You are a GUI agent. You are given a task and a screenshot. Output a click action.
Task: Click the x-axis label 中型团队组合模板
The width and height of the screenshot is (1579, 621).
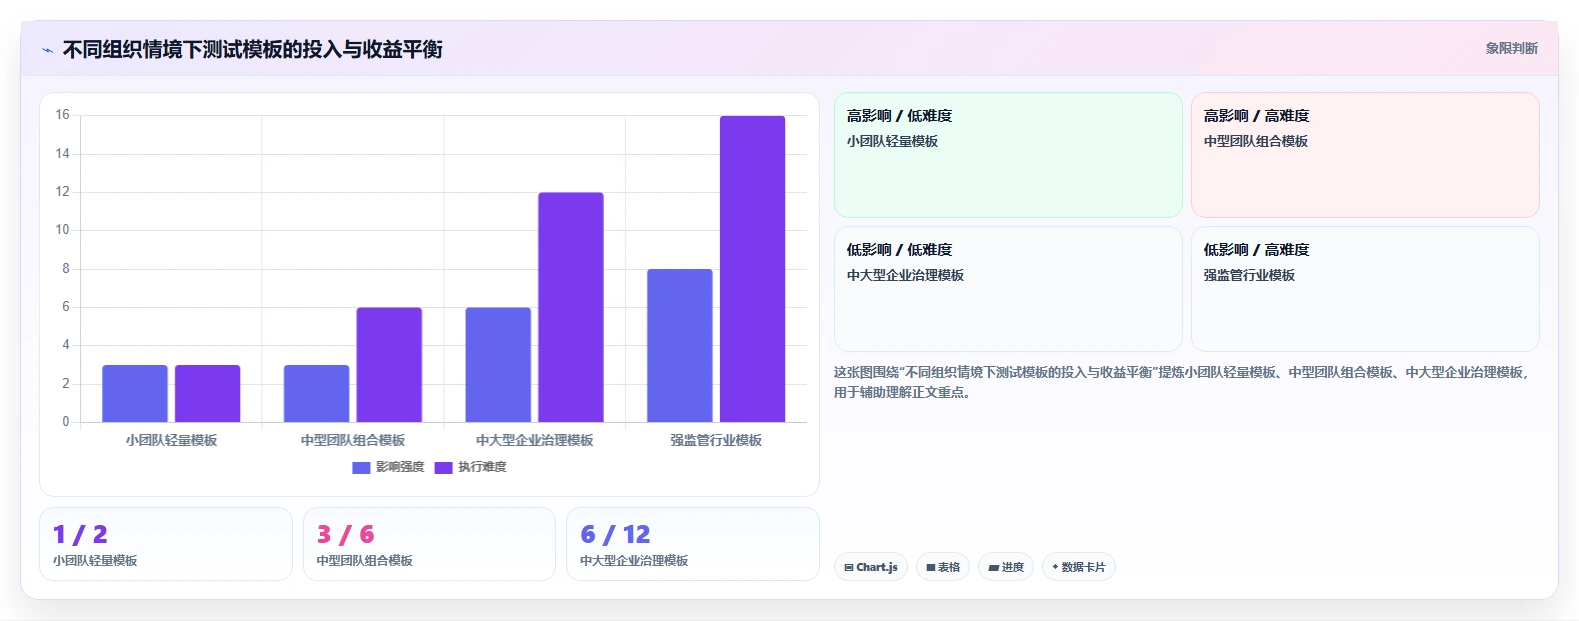pos(353,440)
